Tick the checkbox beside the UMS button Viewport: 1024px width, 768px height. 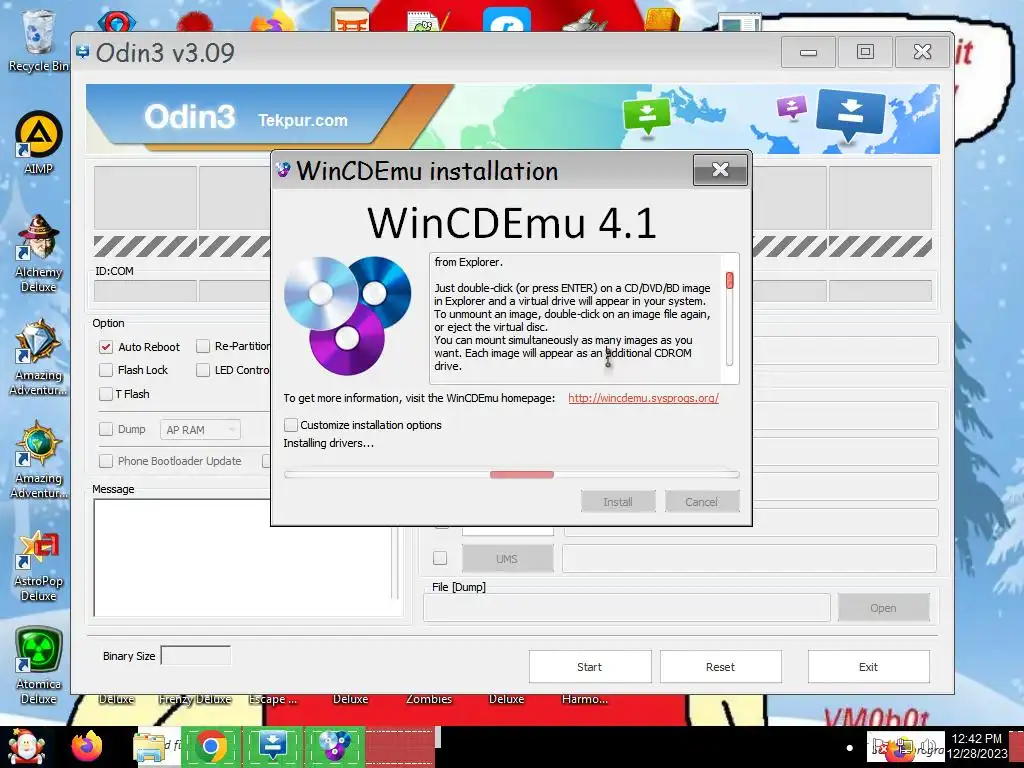(x=440, y=558)
